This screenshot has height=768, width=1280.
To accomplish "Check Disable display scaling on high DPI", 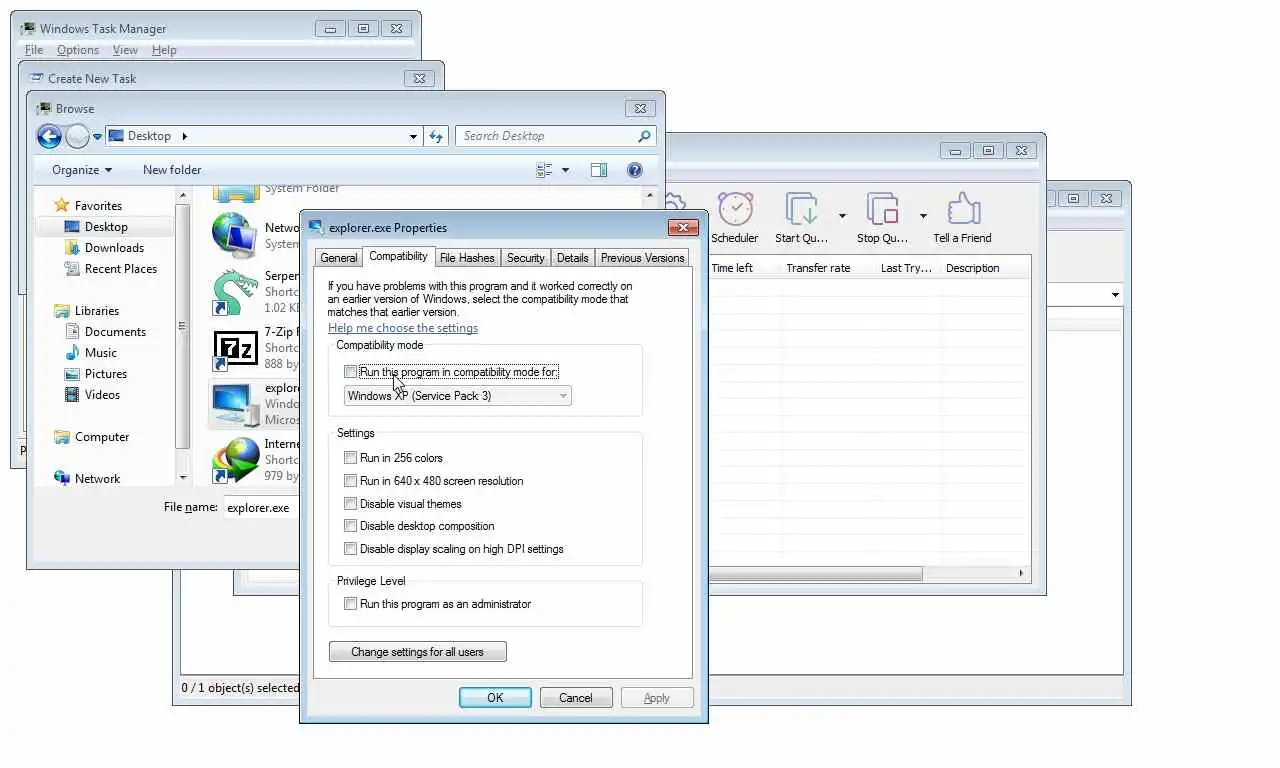I will click(350, 548).
